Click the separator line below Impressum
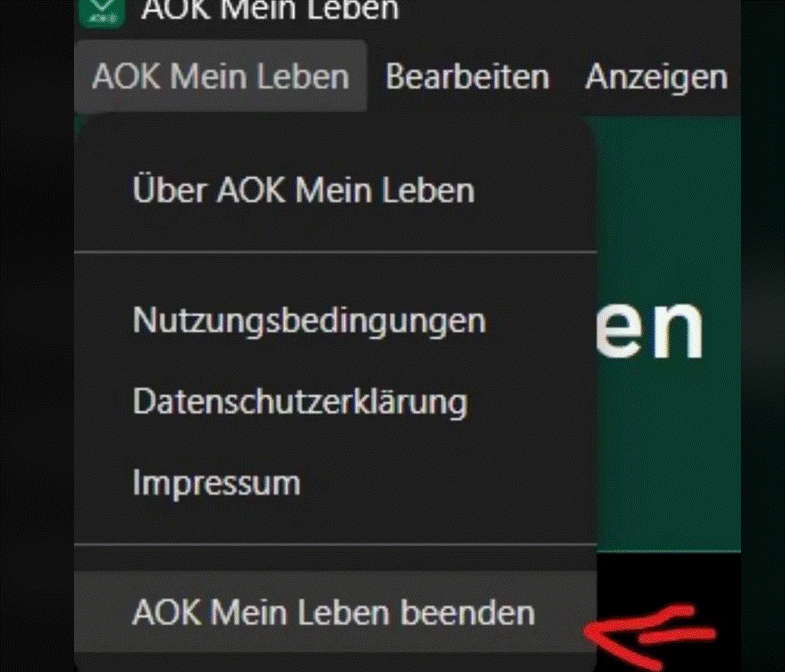The image size is (785, 672). point(335,544)
